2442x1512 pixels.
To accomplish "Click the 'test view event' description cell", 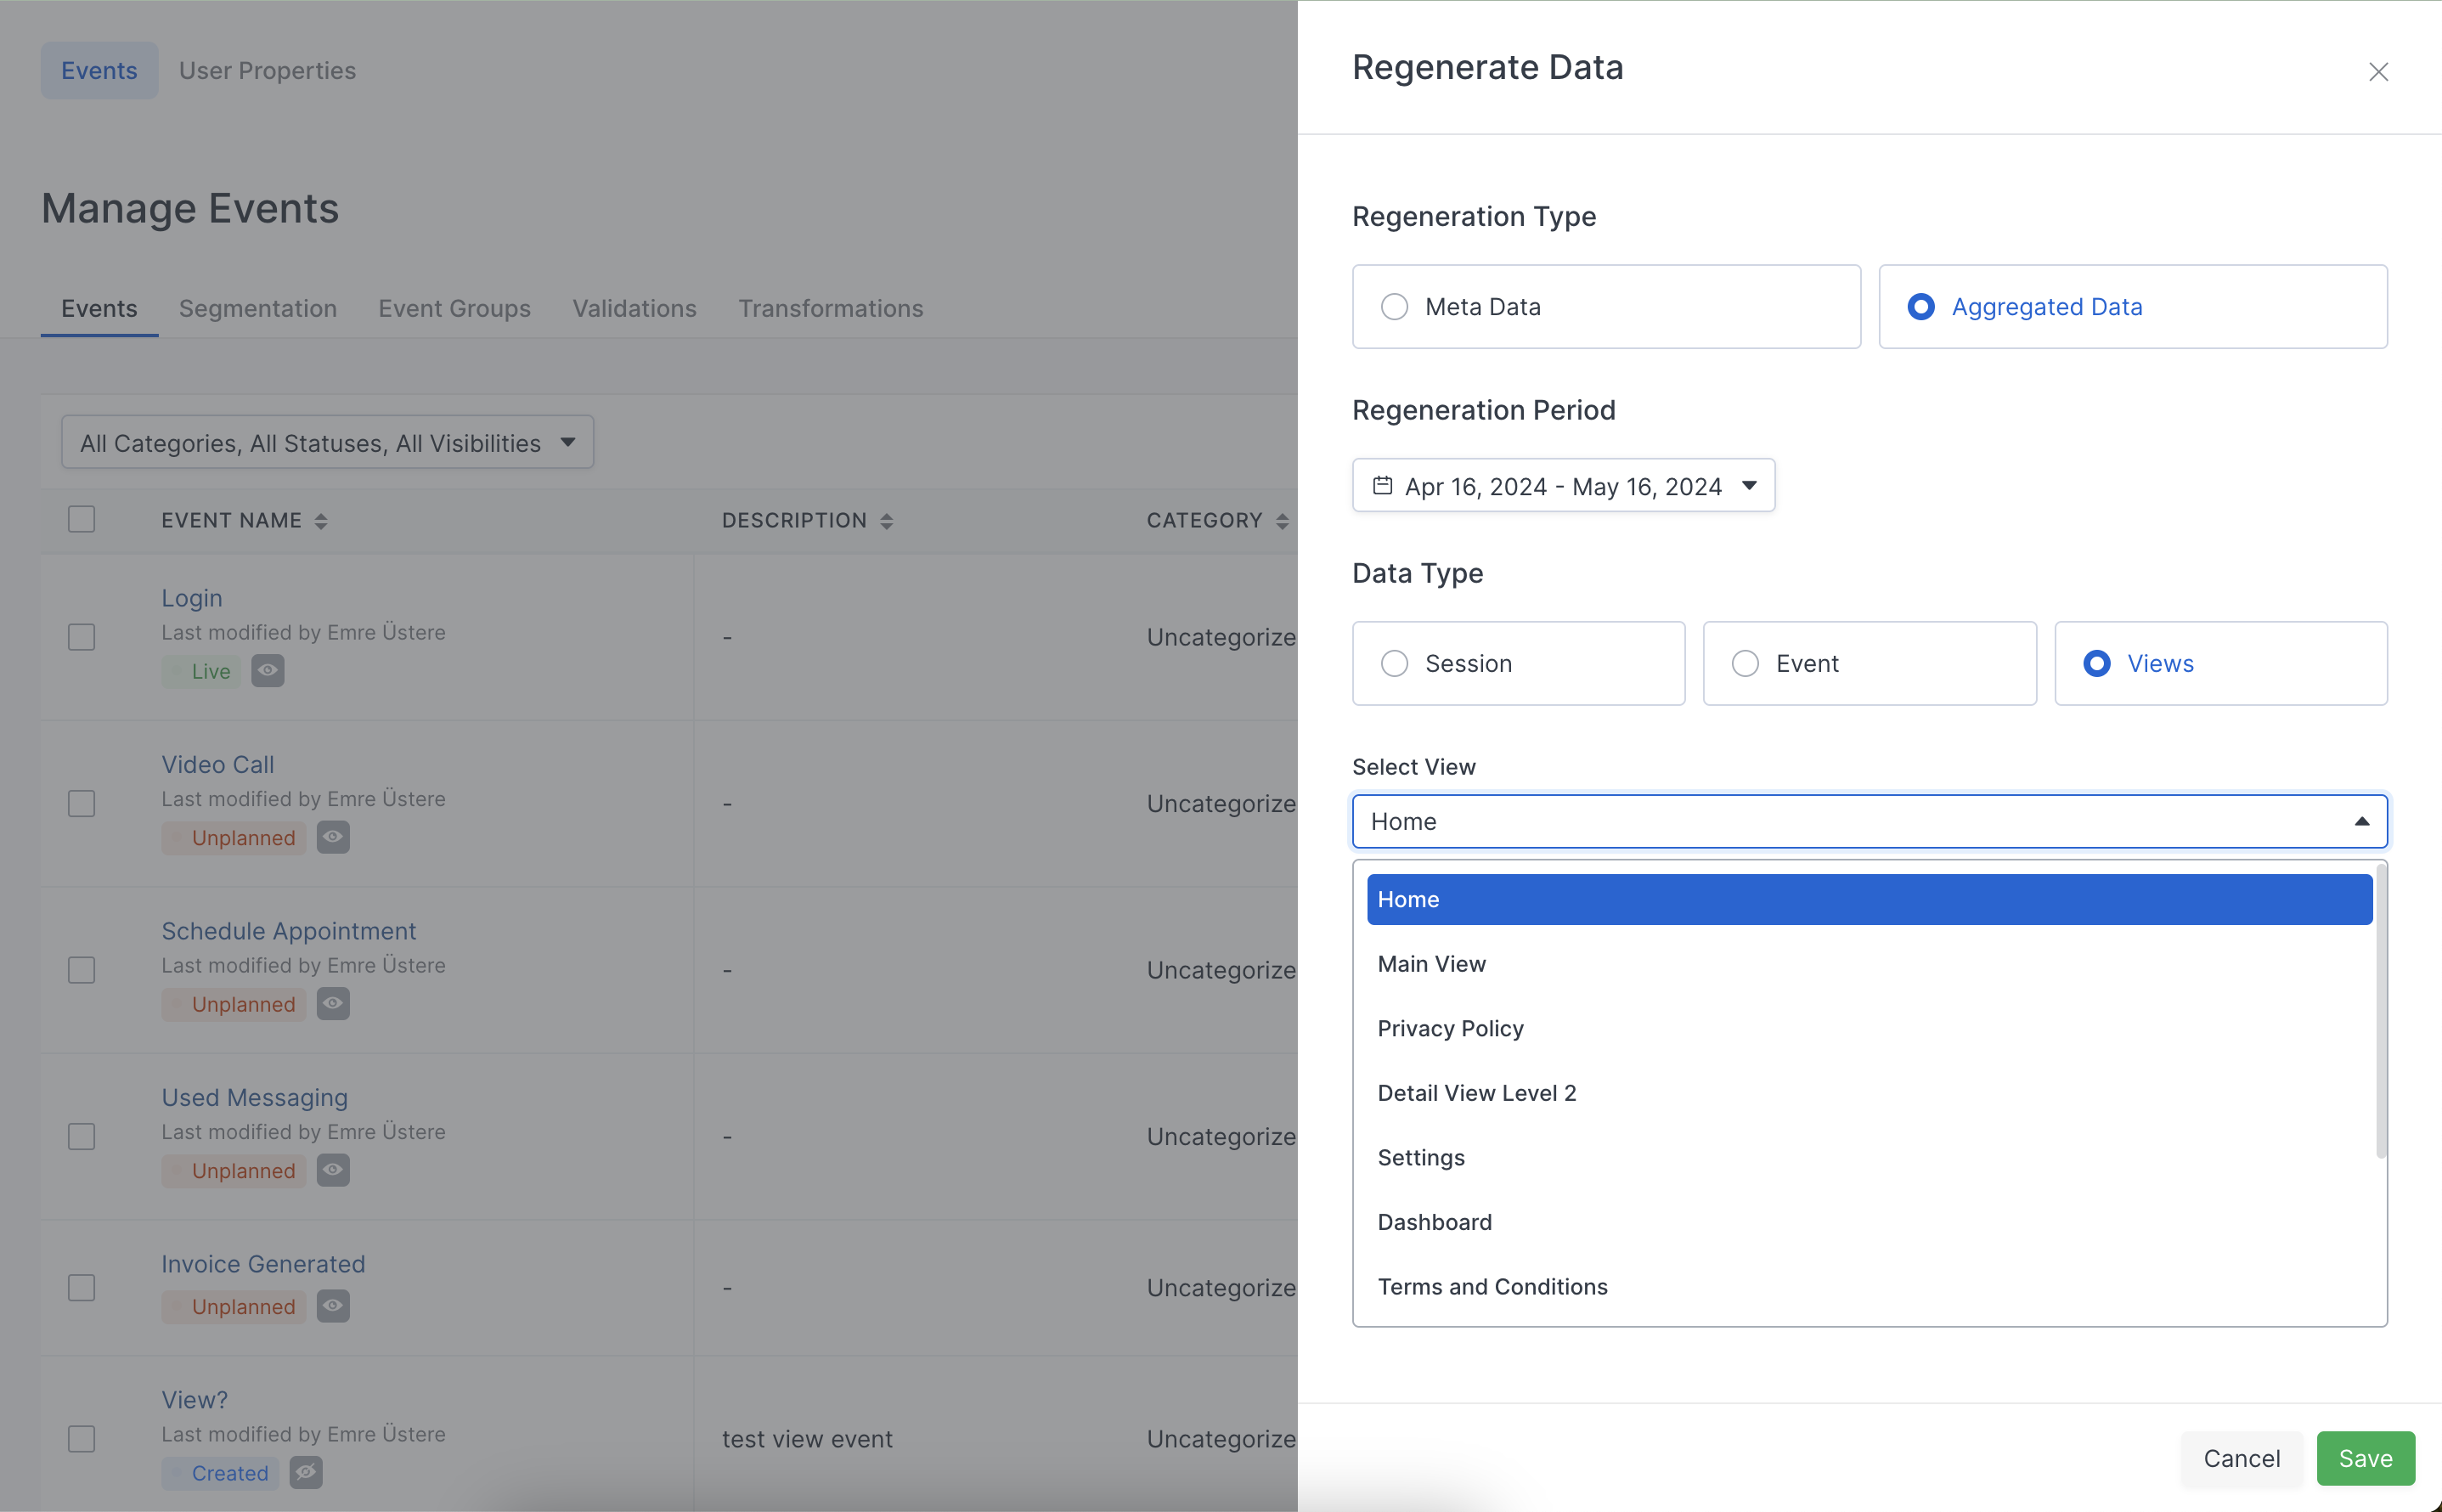I will pos(807,1439).
